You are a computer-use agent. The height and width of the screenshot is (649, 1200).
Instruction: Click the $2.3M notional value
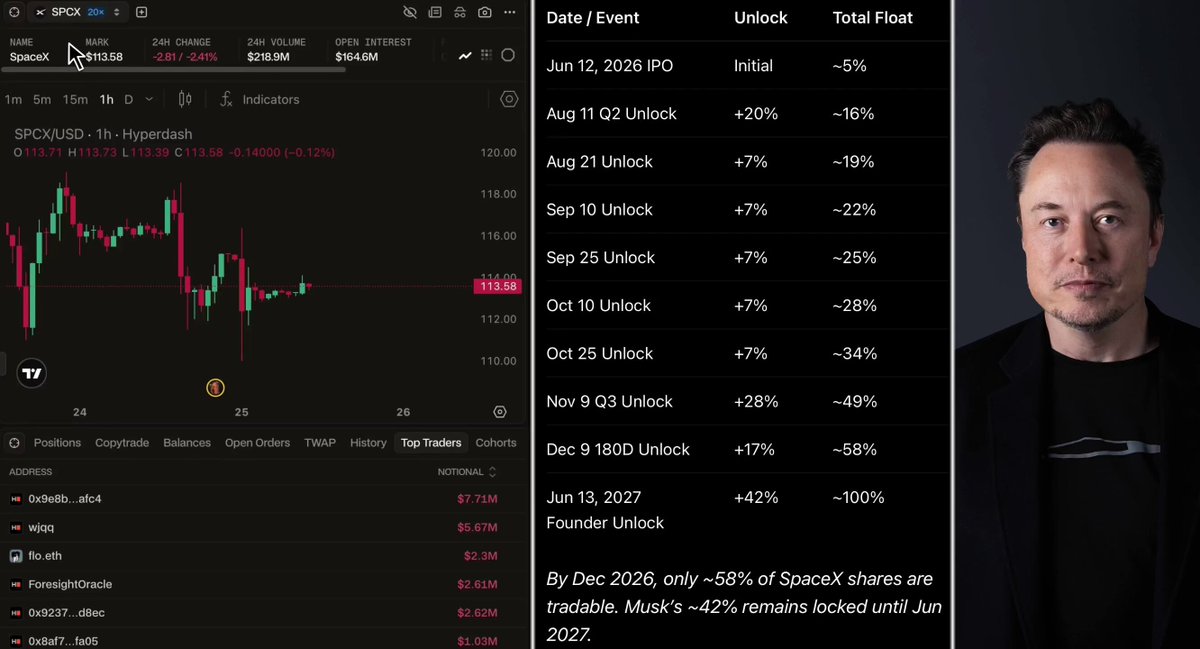click(x=480, y=556)
